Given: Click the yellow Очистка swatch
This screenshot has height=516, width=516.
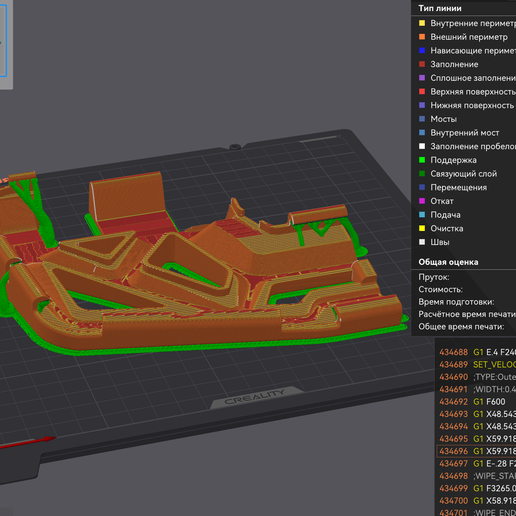Looking at the screenshot, I should [x=422, y=228].
